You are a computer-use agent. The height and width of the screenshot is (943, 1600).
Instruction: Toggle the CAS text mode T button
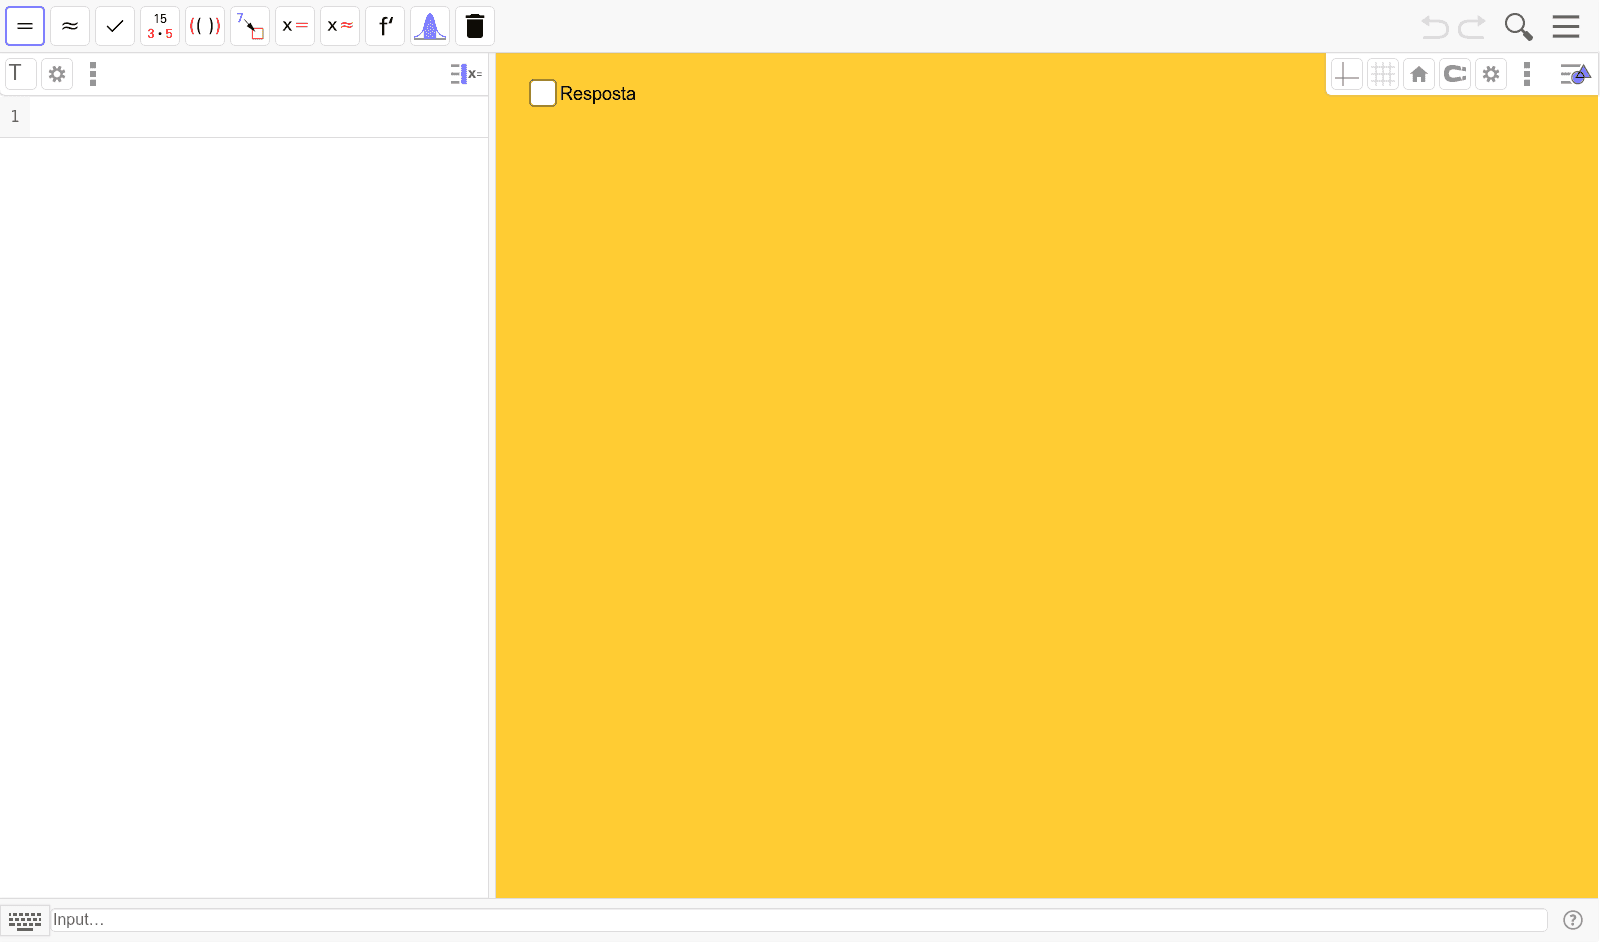click(x=20, y=74)
